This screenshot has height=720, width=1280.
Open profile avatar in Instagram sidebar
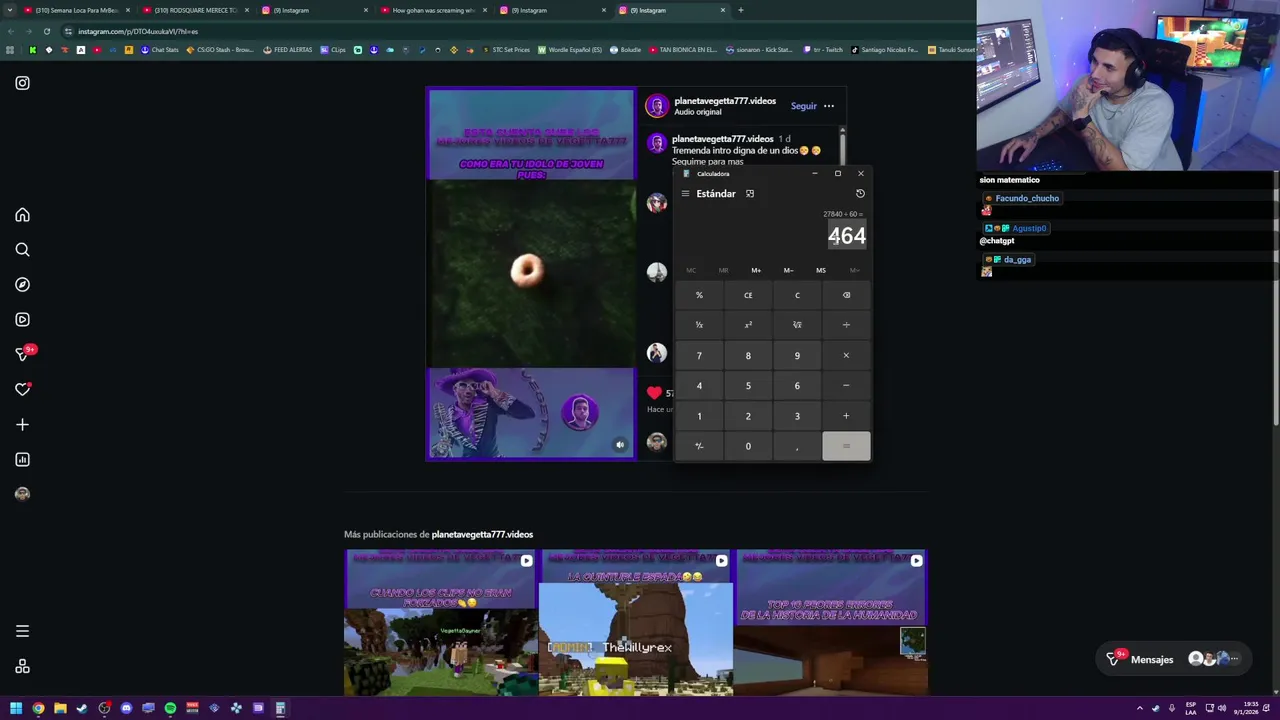click(x=22, y=494)
